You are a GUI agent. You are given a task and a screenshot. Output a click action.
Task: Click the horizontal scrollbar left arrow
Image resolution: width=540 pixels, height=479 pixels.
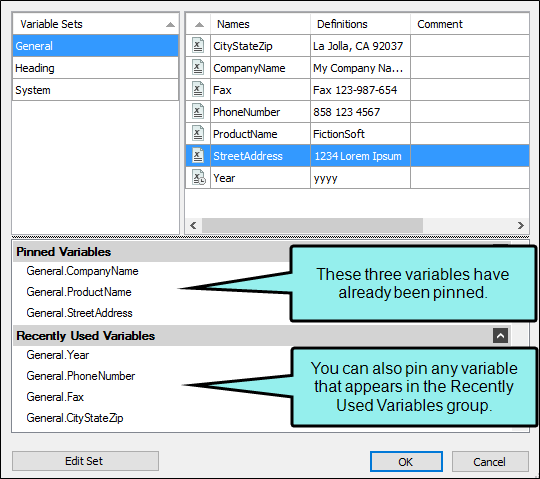[194, 225]
